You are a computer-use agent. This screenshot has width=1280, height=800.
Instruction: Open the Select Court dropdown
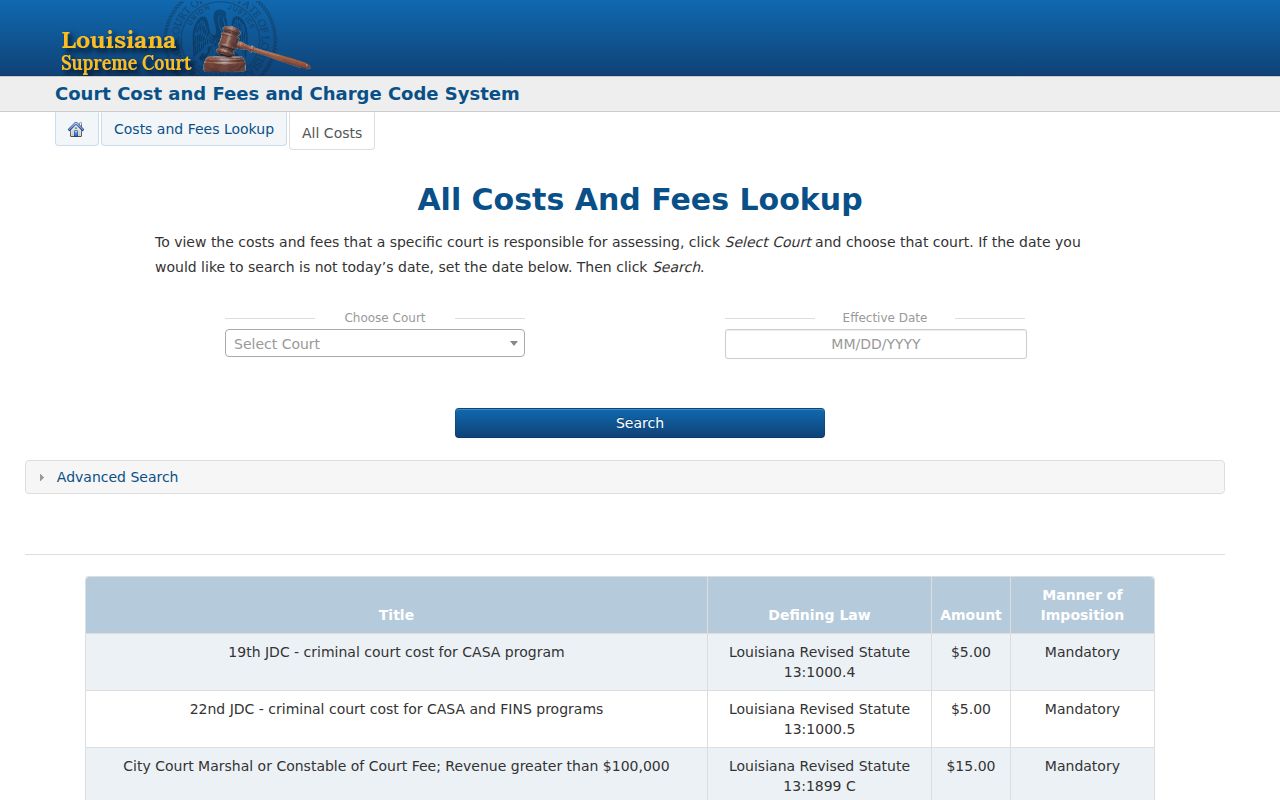click(x=375, y=343)
